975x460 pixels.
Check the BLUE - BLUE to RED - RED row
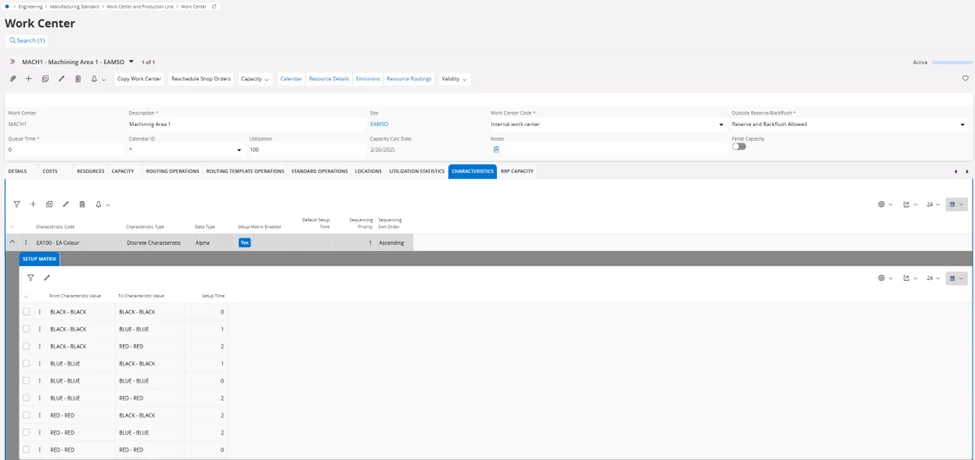[26, 398]
